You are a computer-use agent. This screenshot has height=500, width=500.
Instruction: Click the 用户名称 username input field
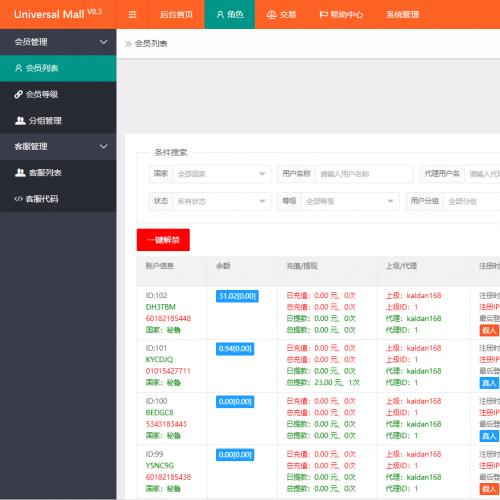pyautogui.click(x=364, y=174)
